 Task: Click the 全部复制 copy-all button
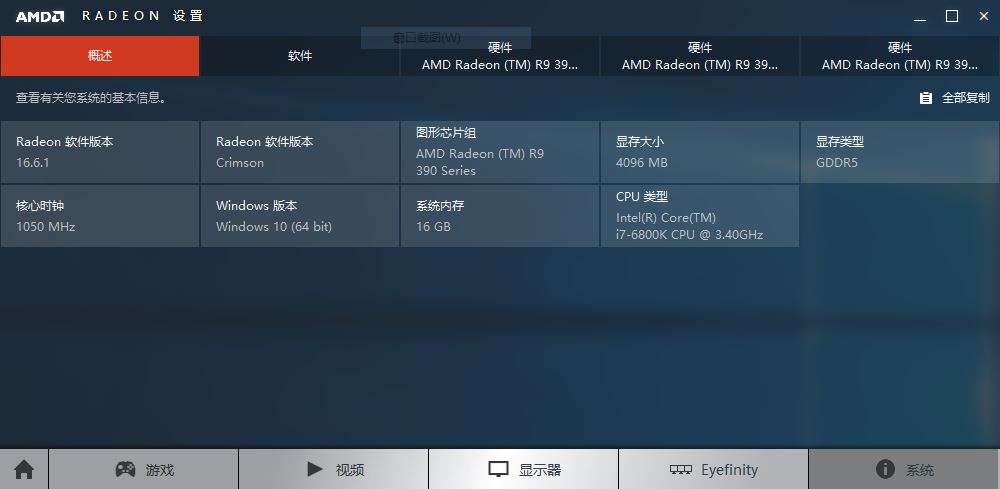point(955,98)
